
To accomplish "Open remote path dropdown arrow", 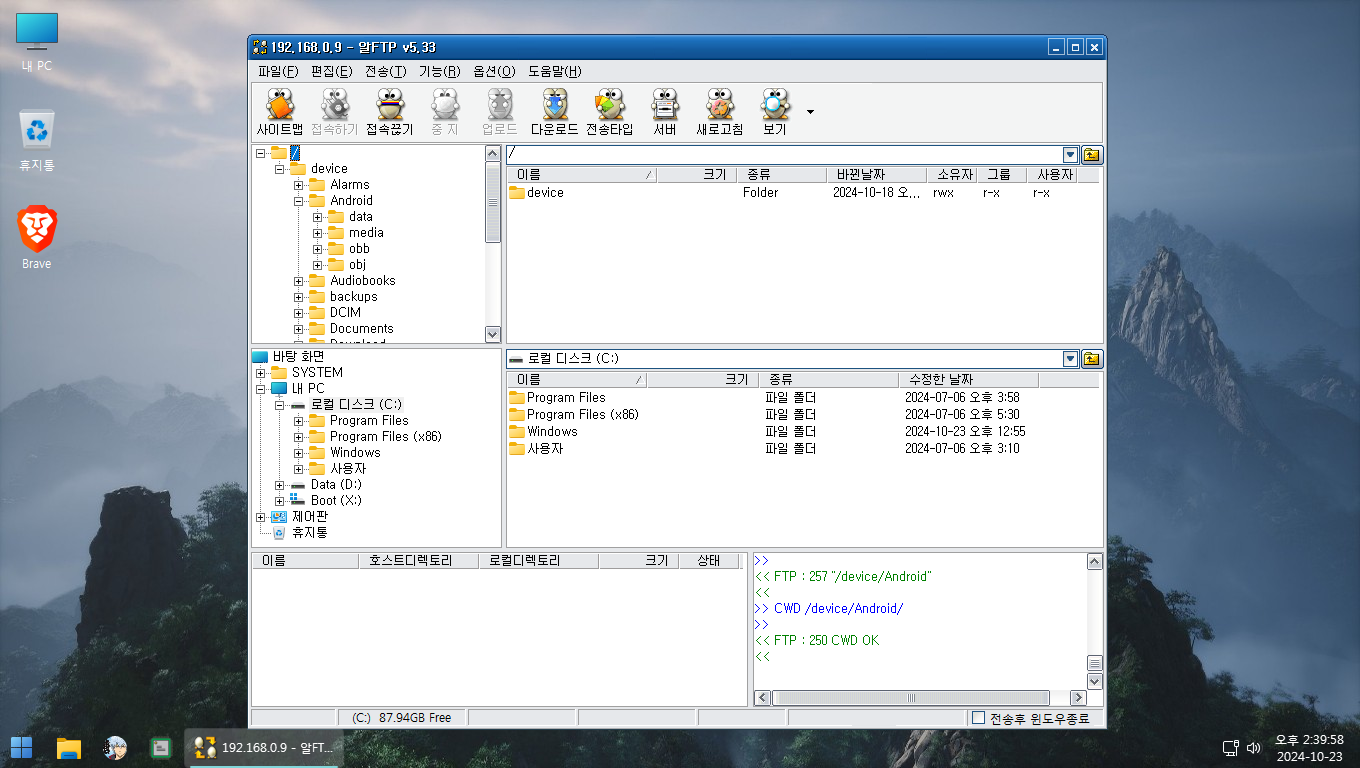I will [x=1070, y=154].
